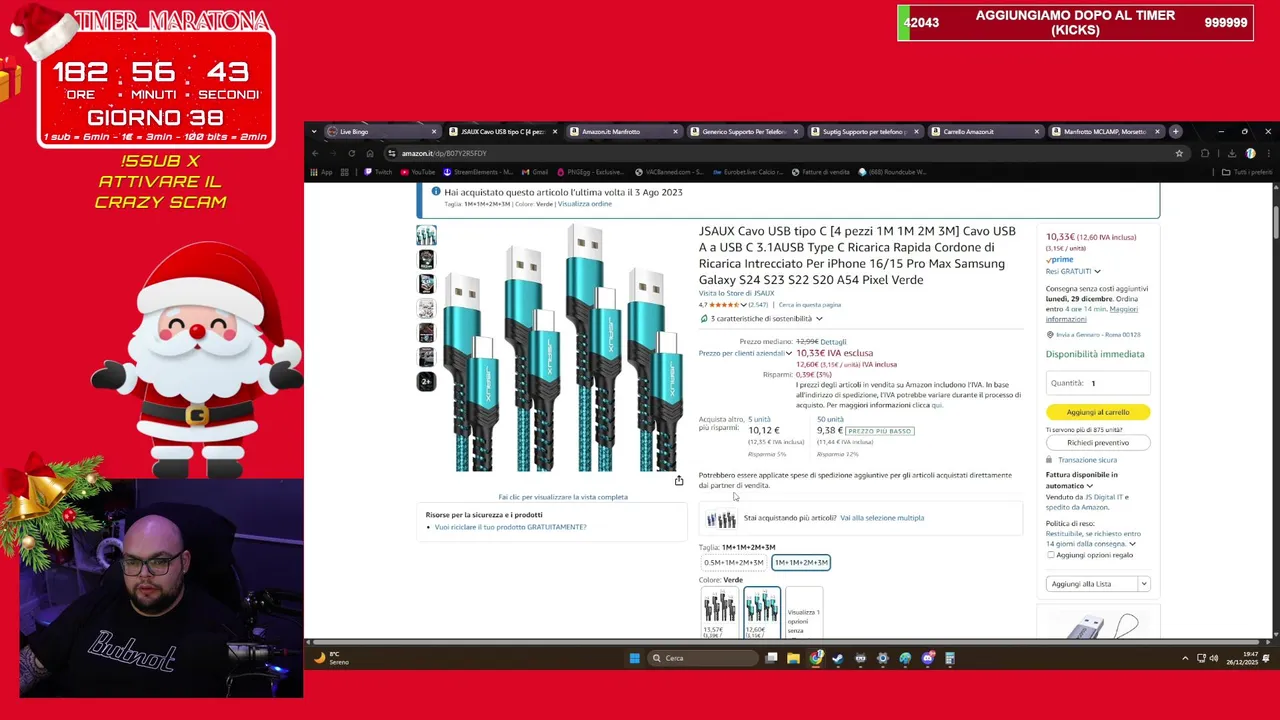Screen dimensions: 1280x720
Task: Open the YouTube bookmark
Action: 418,172
